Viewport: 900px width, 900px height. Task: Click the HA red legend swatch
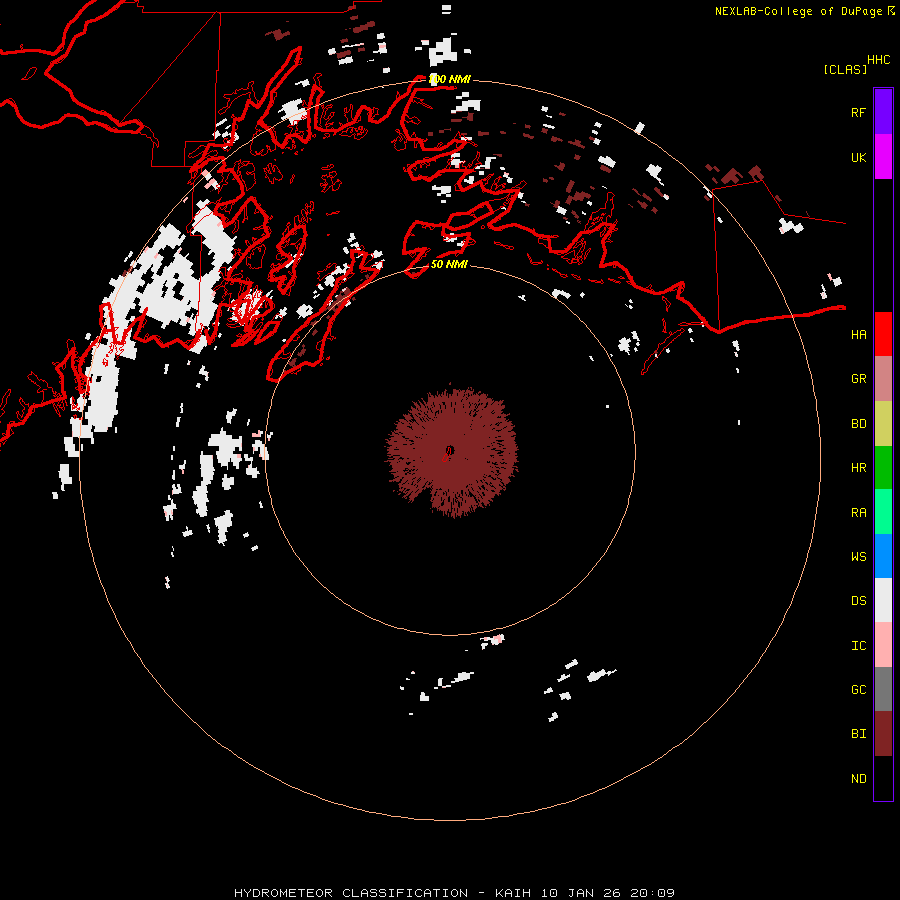[x=883, y=334]
